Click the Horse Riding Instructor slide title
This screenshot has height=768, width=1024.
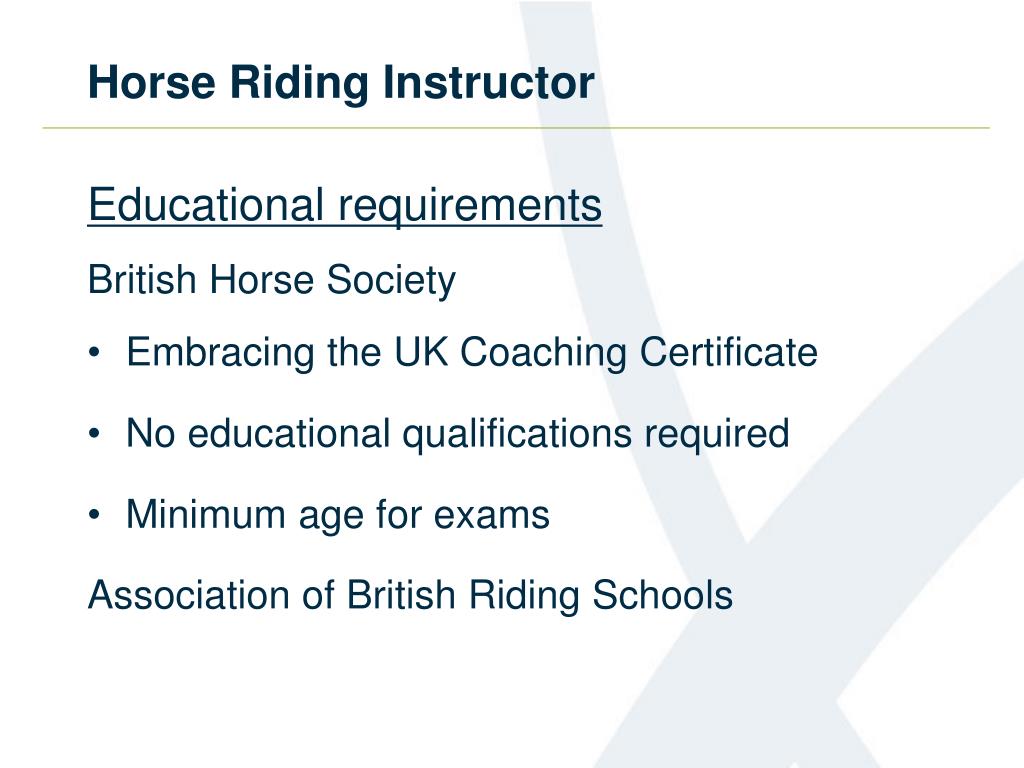pyautogui.click(x=341, y=83)
